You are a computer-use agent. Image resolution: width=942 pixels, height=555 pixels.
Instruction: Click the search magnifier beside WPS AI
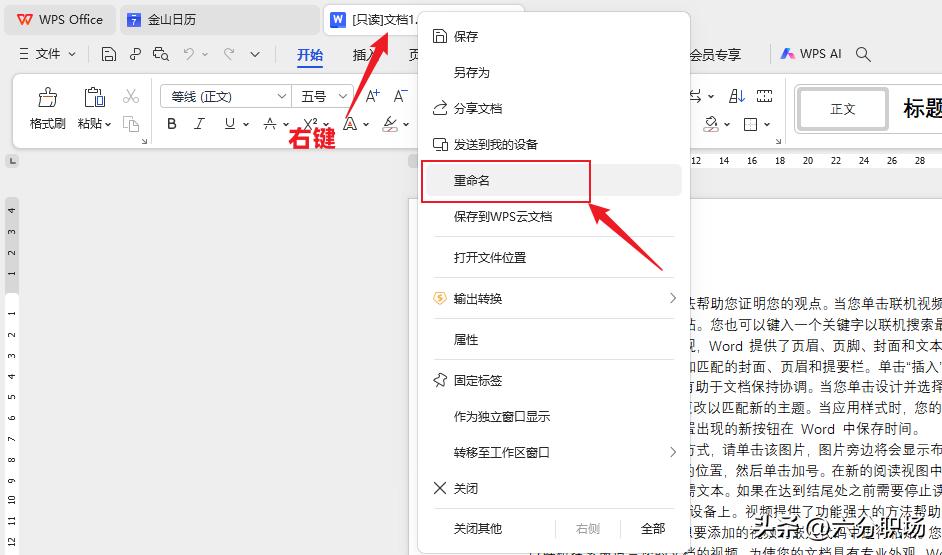pos(863,54)
